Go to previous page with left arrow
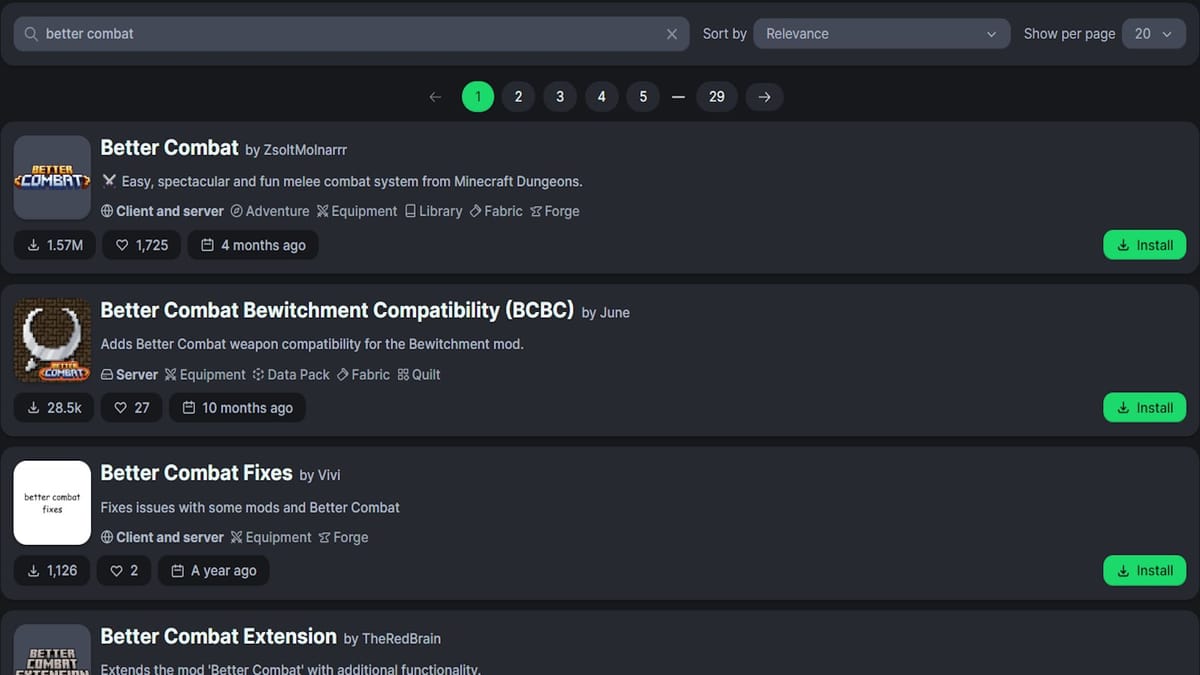Image resolution: width=1200 pixels, height=675 pixels. pyautogui.click(x=435, y=97)
